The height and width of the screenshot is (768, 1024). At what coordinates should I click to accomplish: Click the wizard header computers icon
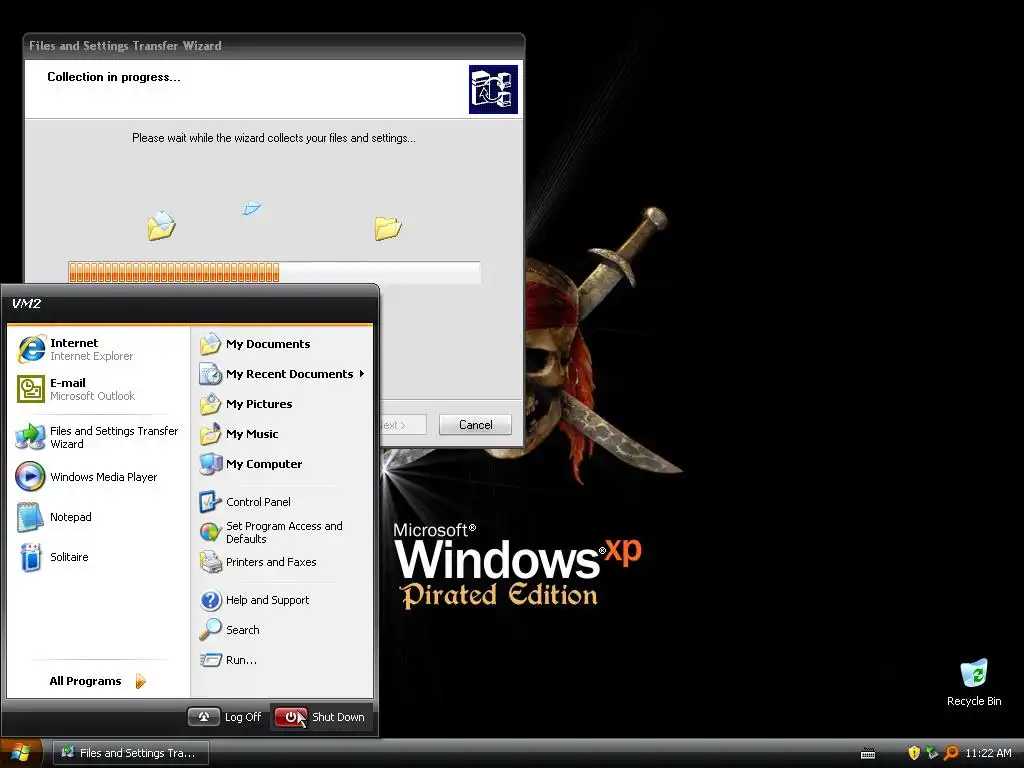tap(493, 89)
